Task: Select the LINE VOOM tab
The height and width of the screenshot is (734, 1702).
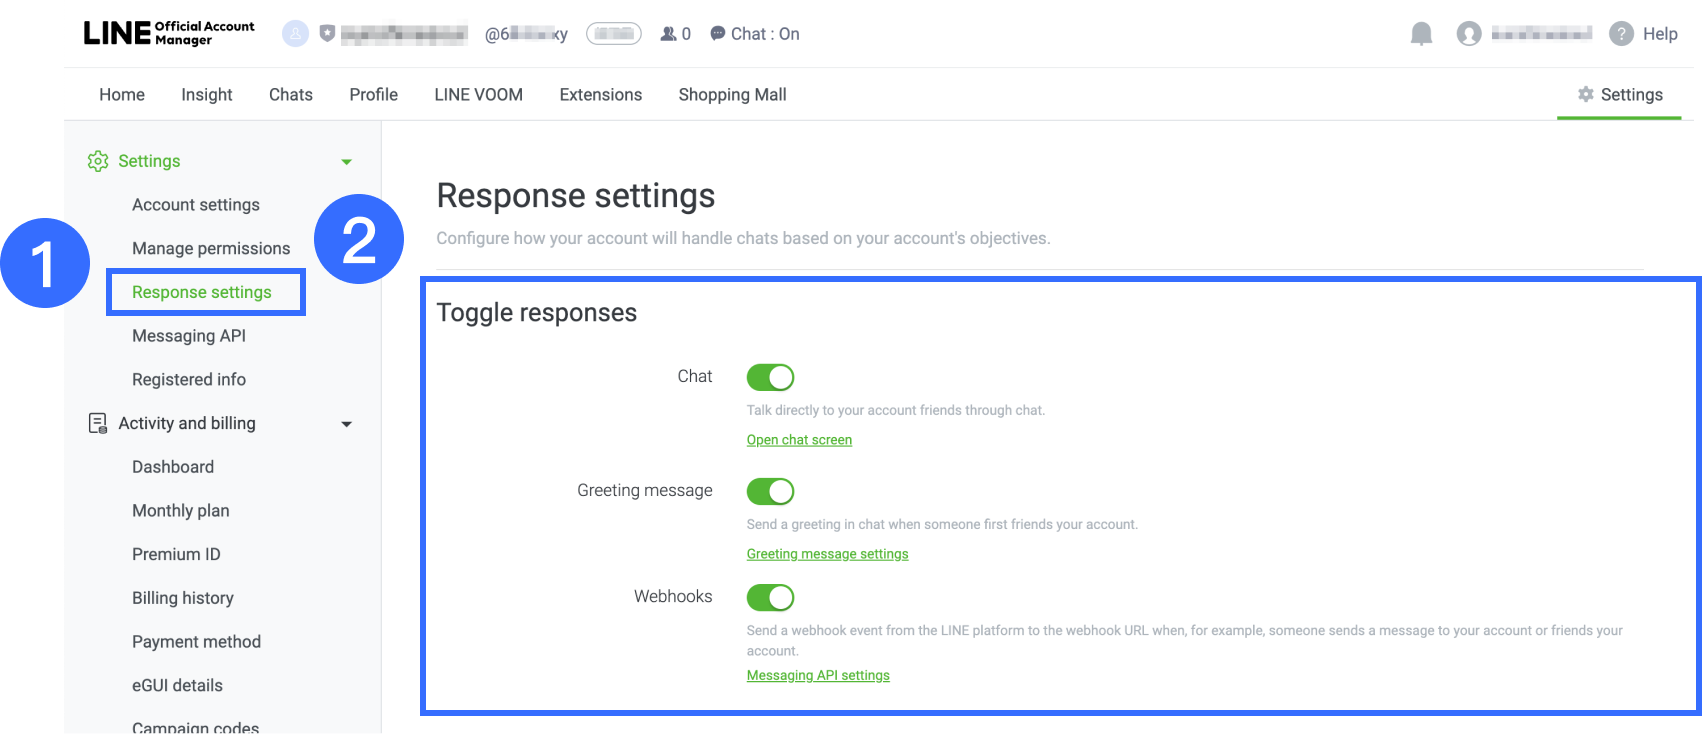Action: [479, 94]
